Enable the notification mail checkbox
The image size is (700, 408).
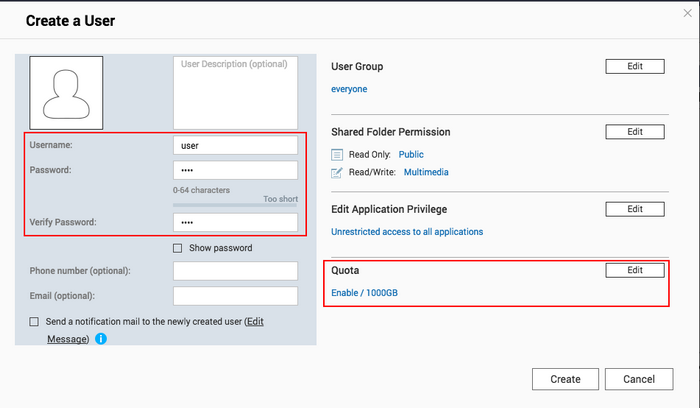click(x=34, y=322)
